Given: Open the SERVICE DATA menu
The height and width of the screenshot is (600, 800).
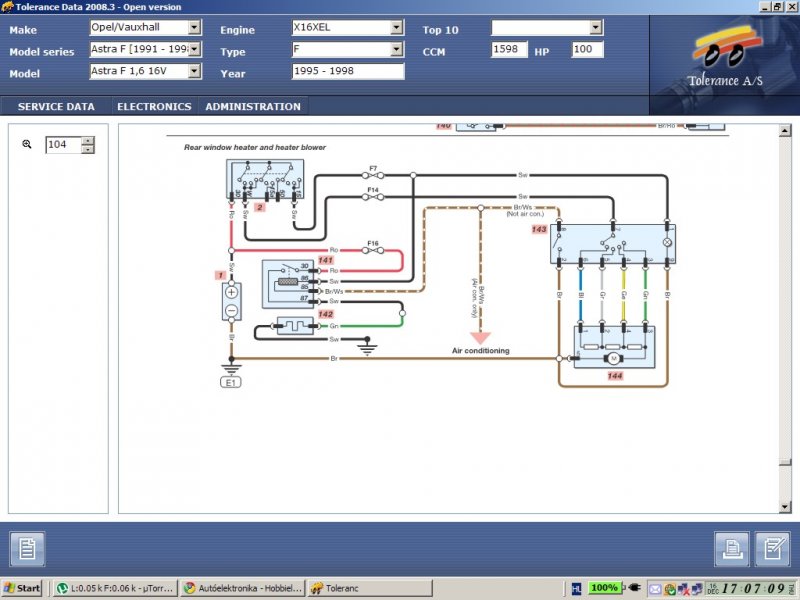Looking at the screenshot, I should [x=56, y=107].
